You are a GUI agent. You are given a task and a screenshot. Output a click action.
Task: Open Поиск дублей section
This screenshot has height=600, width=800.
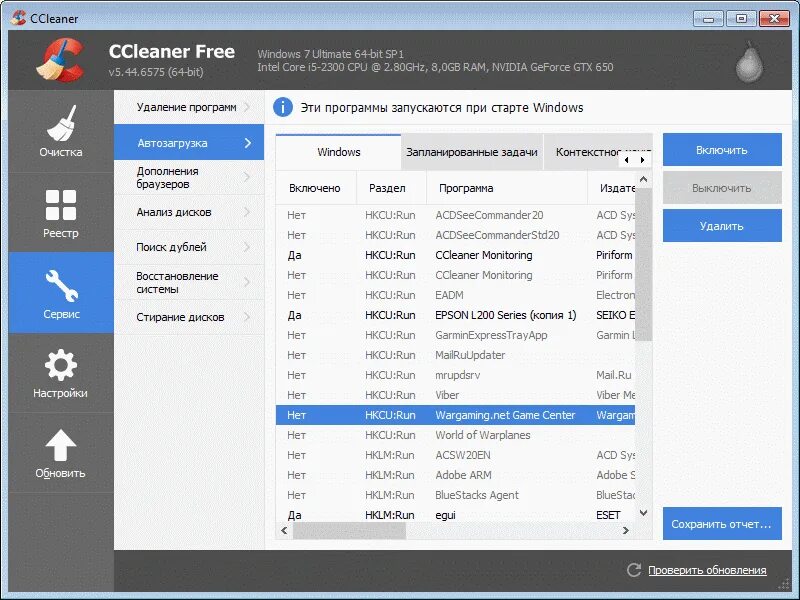[189, 247]
